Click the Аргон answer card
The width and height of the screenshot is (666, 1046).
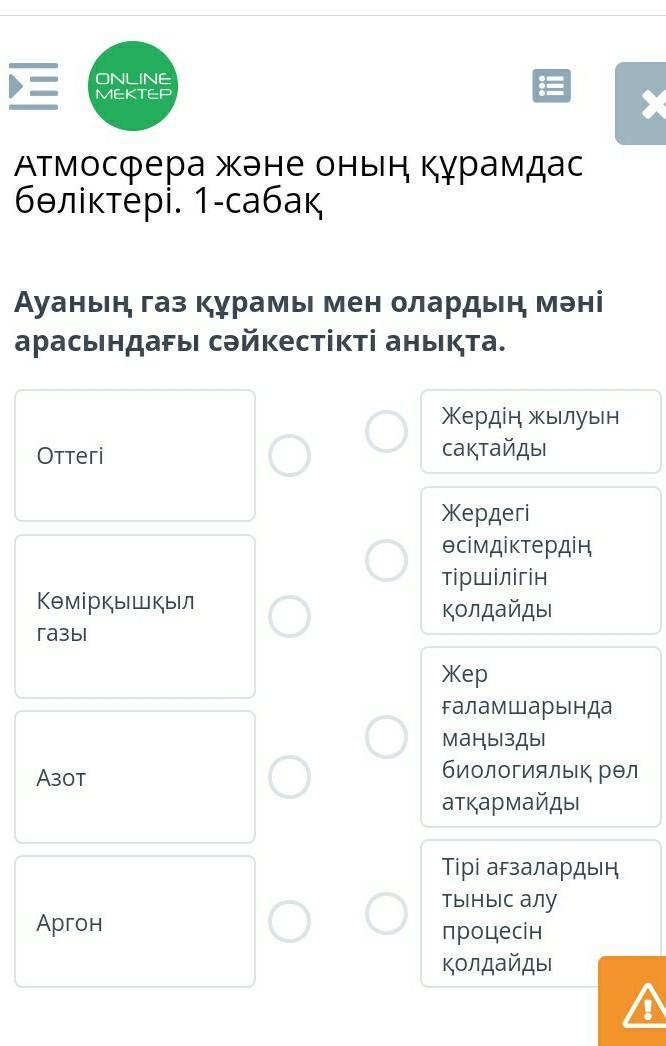point(135,921)
